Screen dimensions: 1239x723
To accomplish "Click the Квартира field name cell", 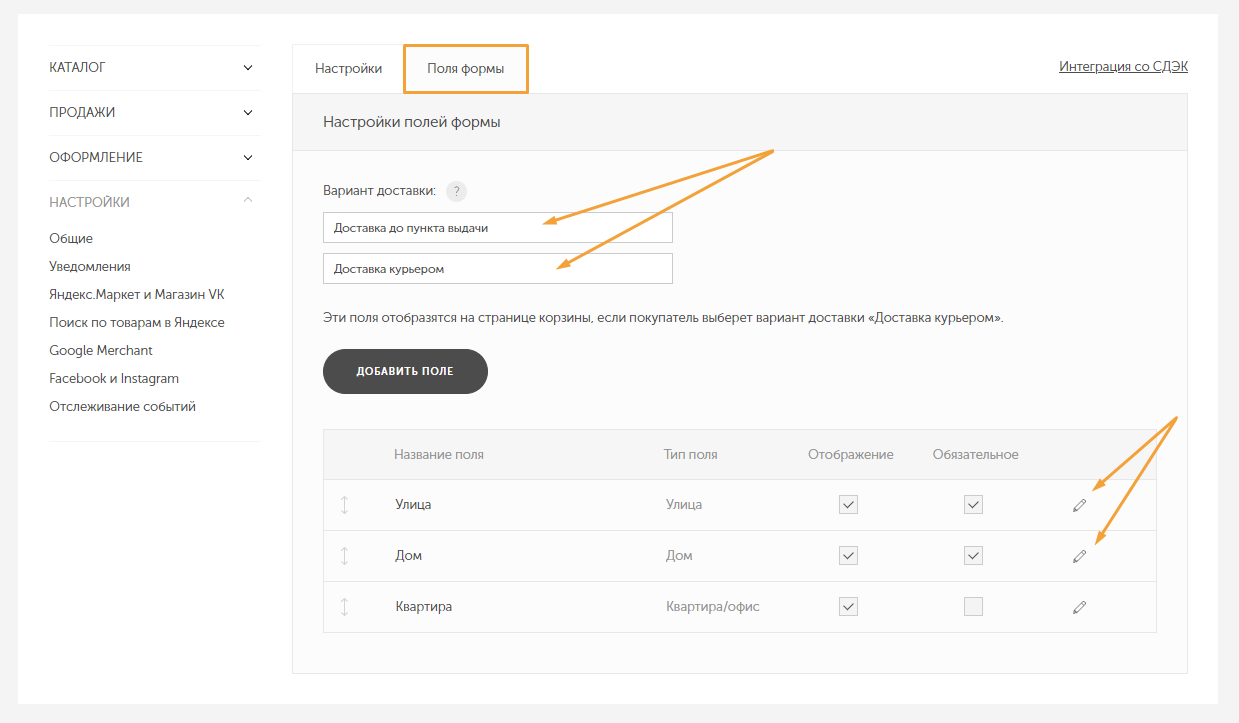I will click(x=424, y=607).
